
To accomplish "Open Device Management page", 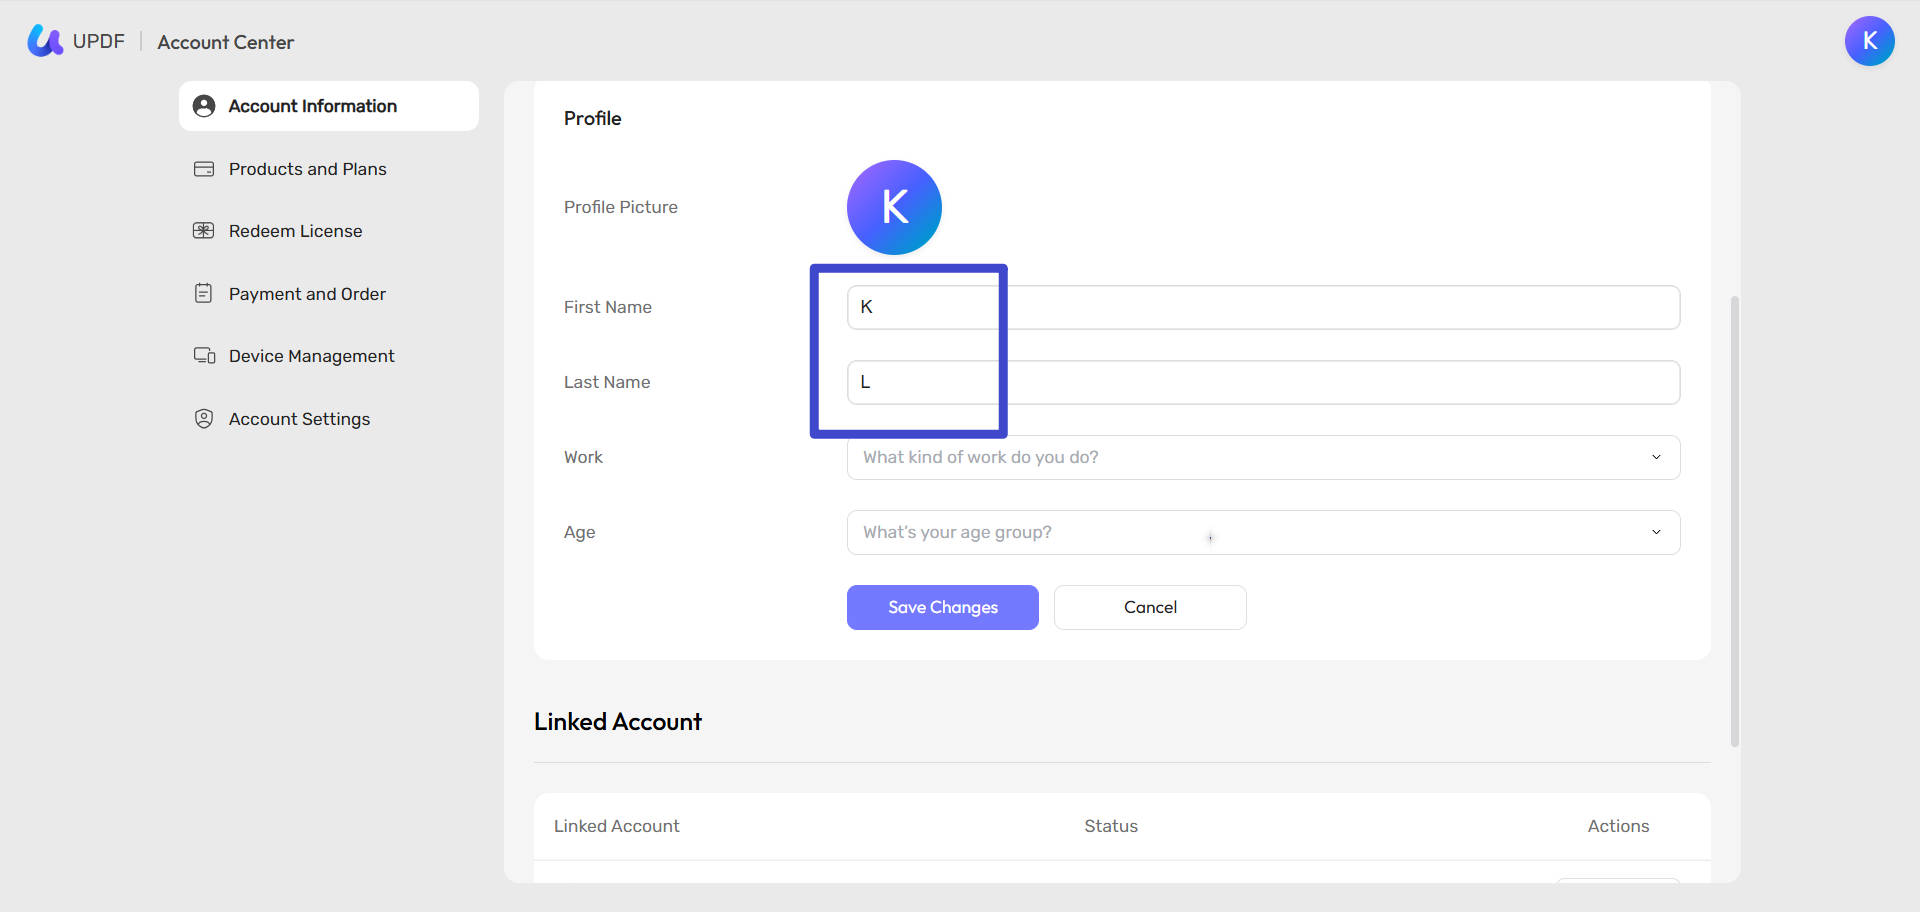I will pyautogui.click(x=312, y=356).
